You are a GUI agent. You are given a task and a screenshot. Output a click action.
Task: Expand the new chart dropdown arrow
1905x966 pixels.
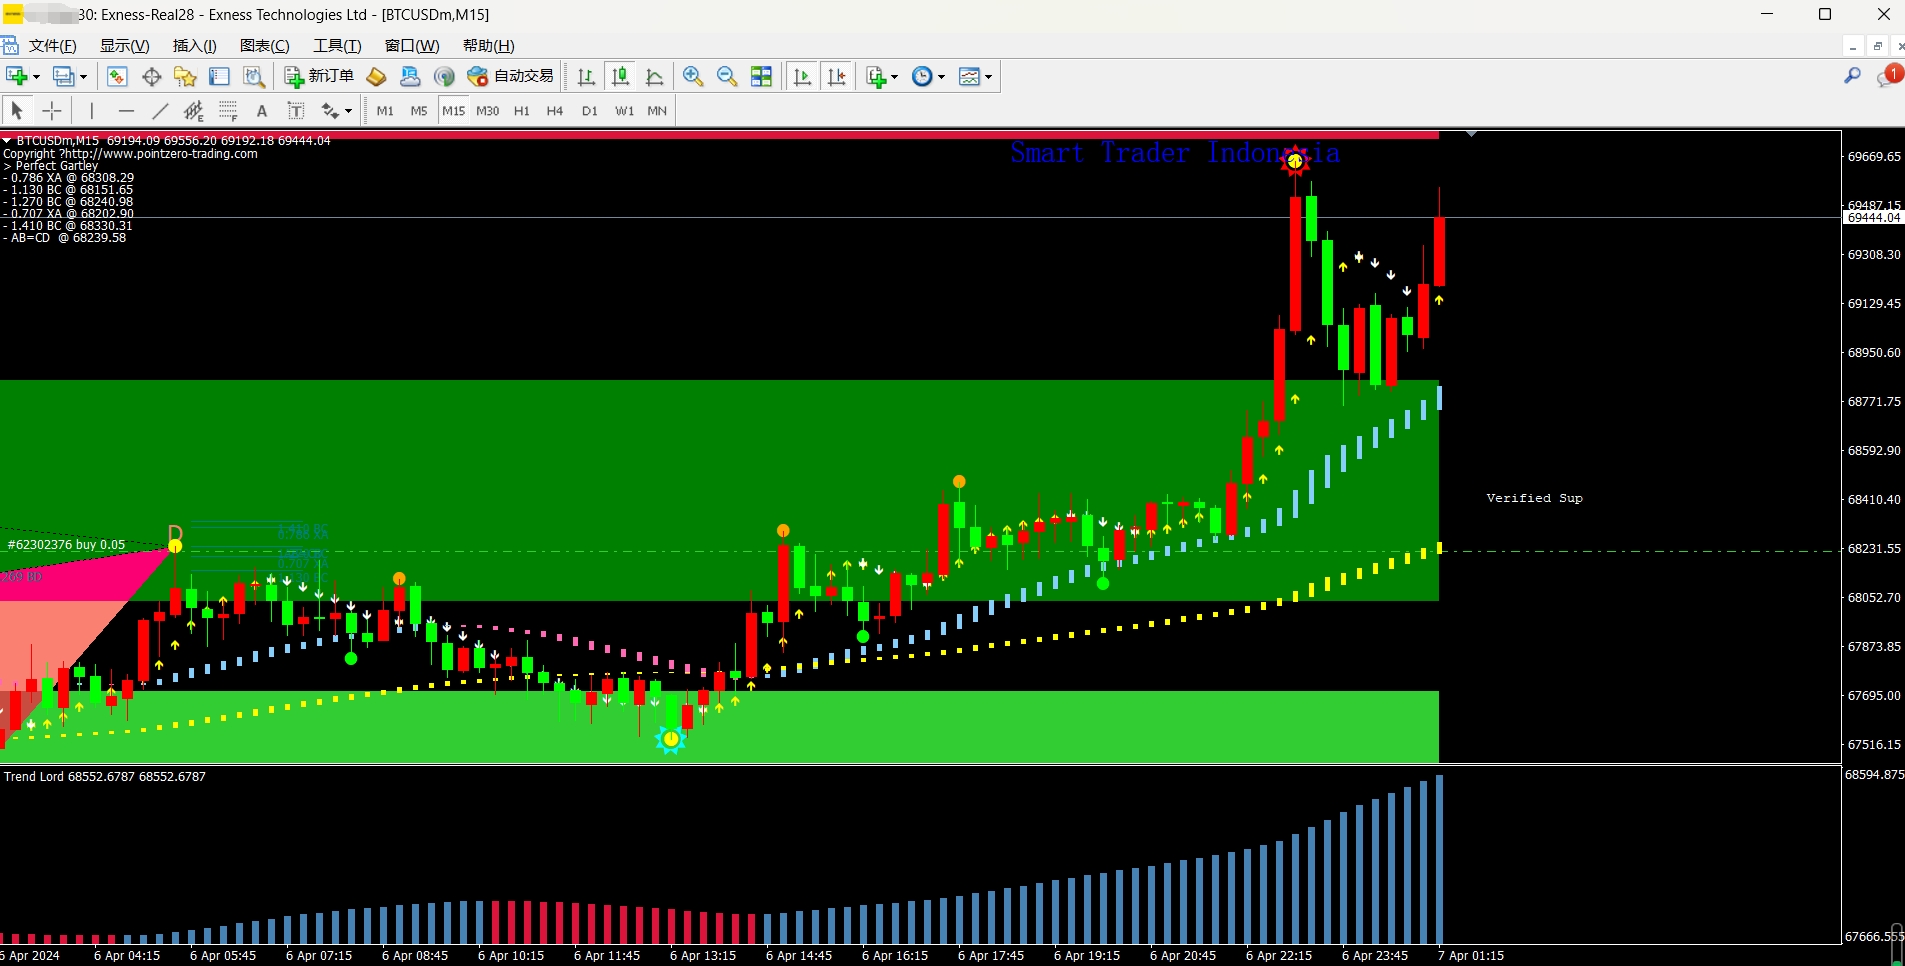click(36, 77)
